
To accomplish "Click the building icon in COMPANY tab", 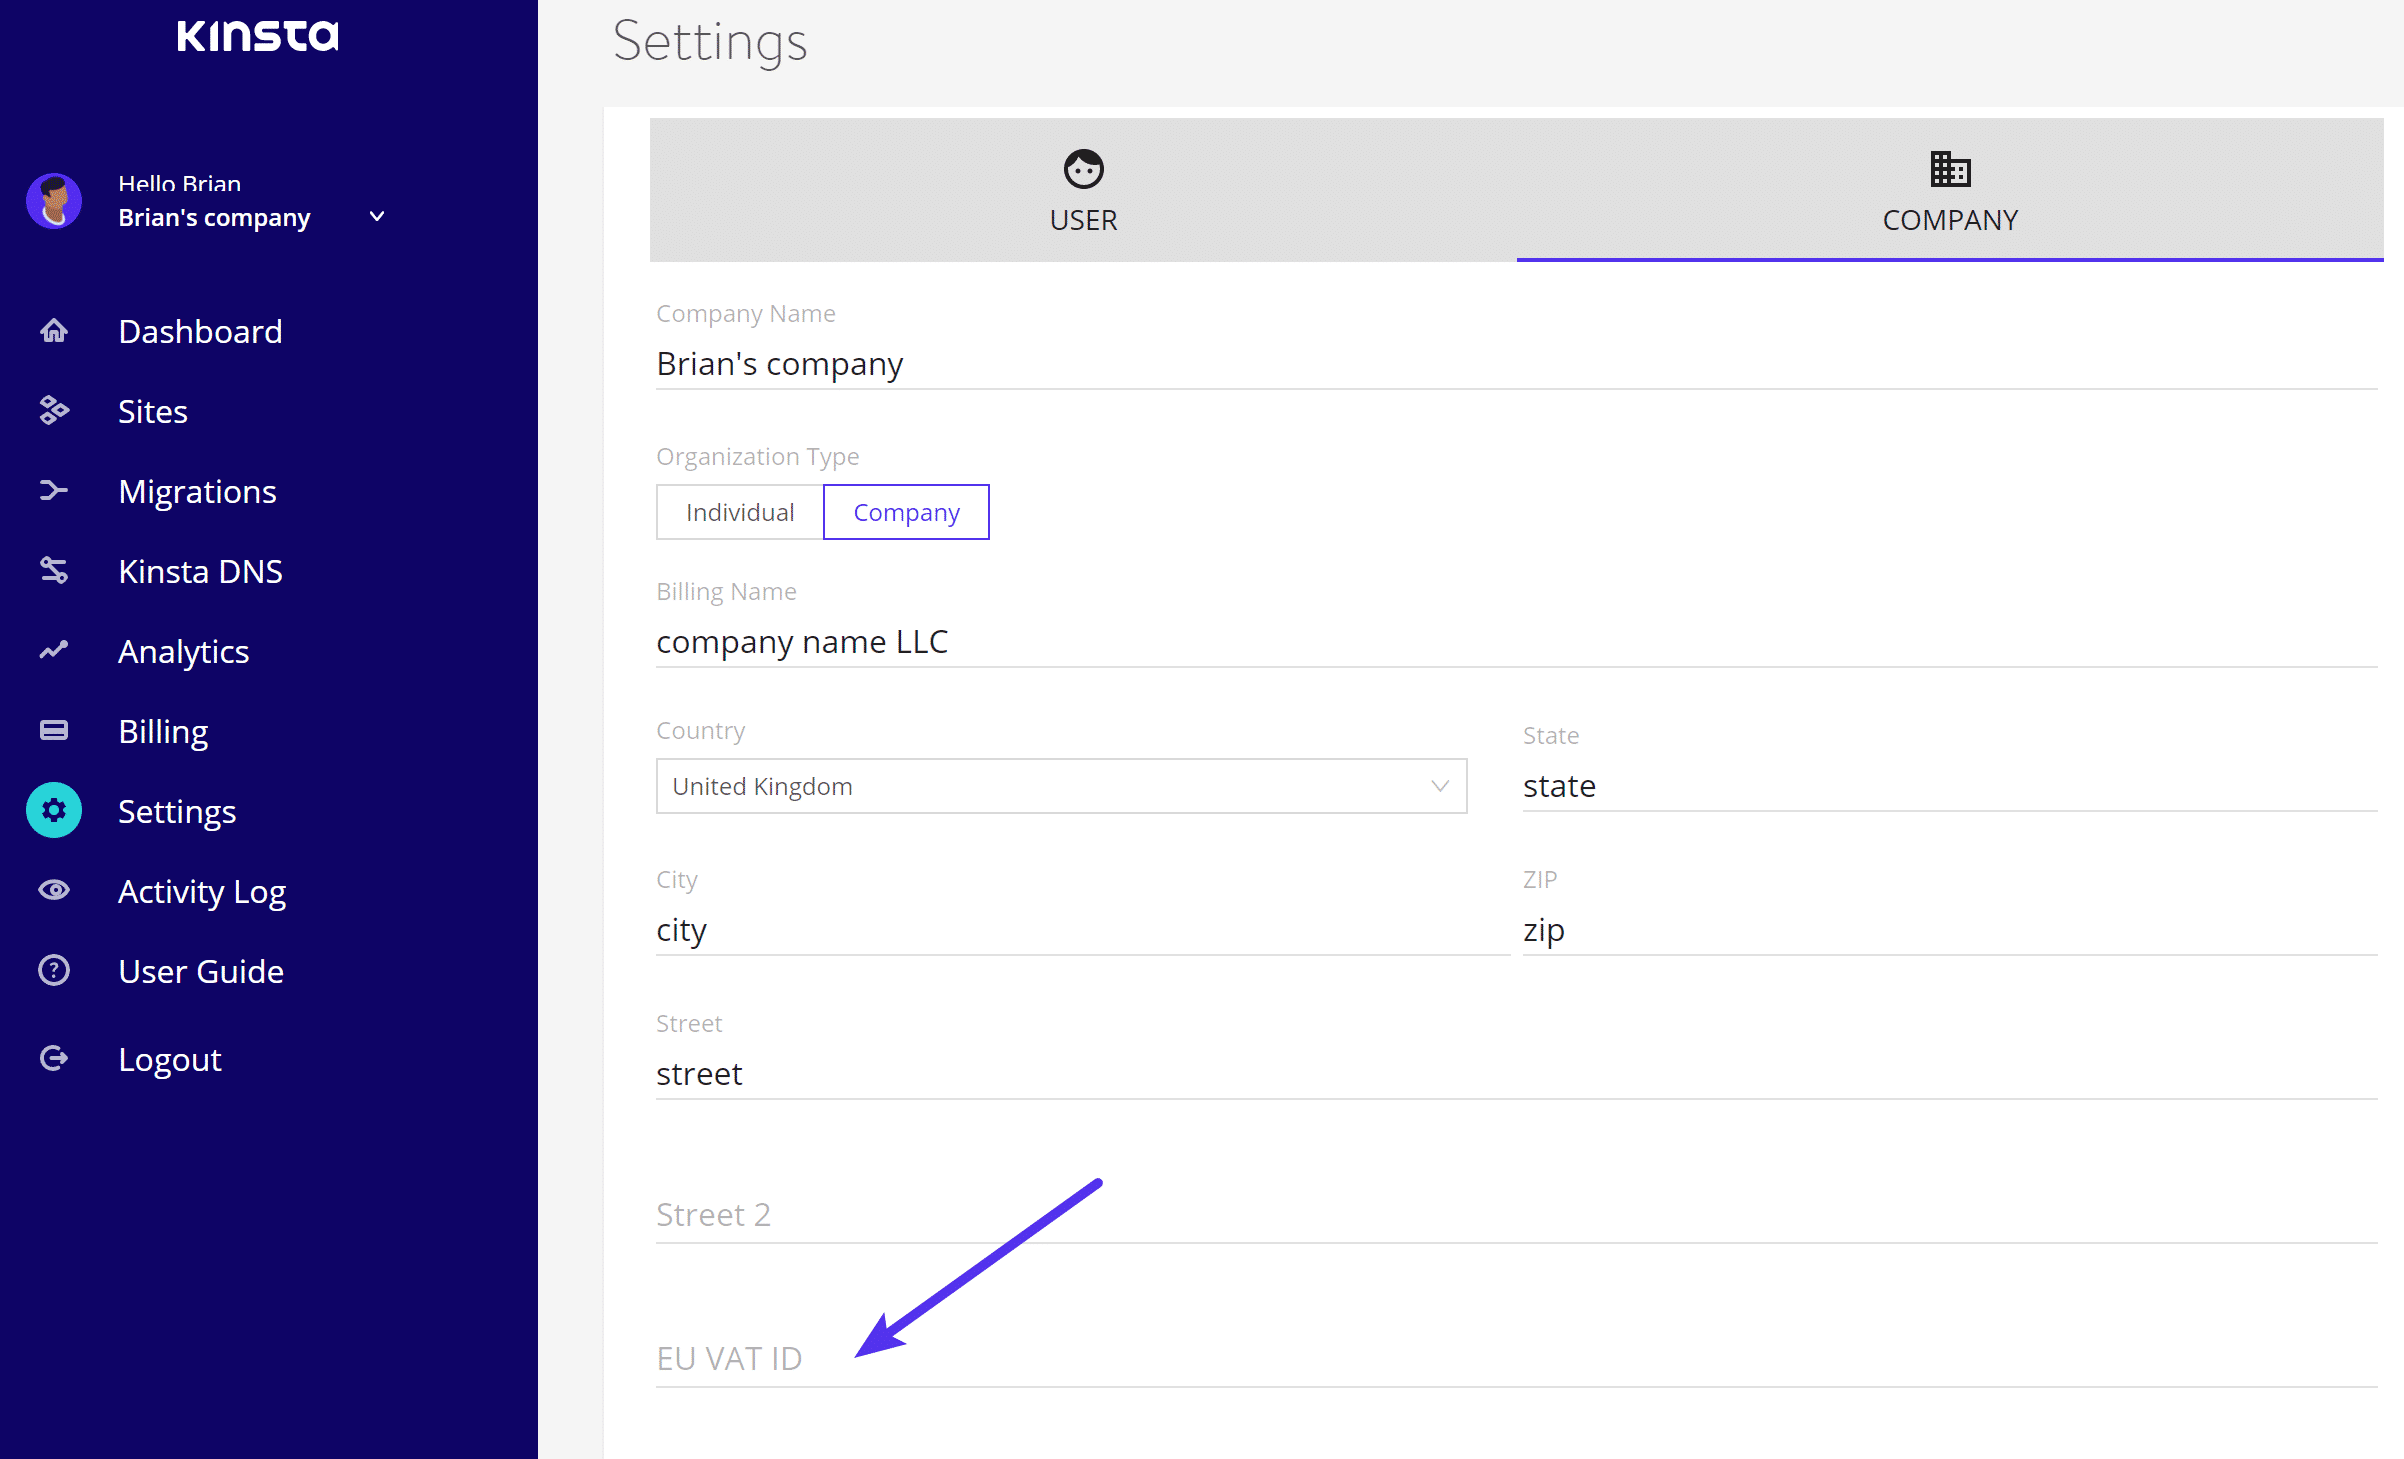I will 1950,169.
